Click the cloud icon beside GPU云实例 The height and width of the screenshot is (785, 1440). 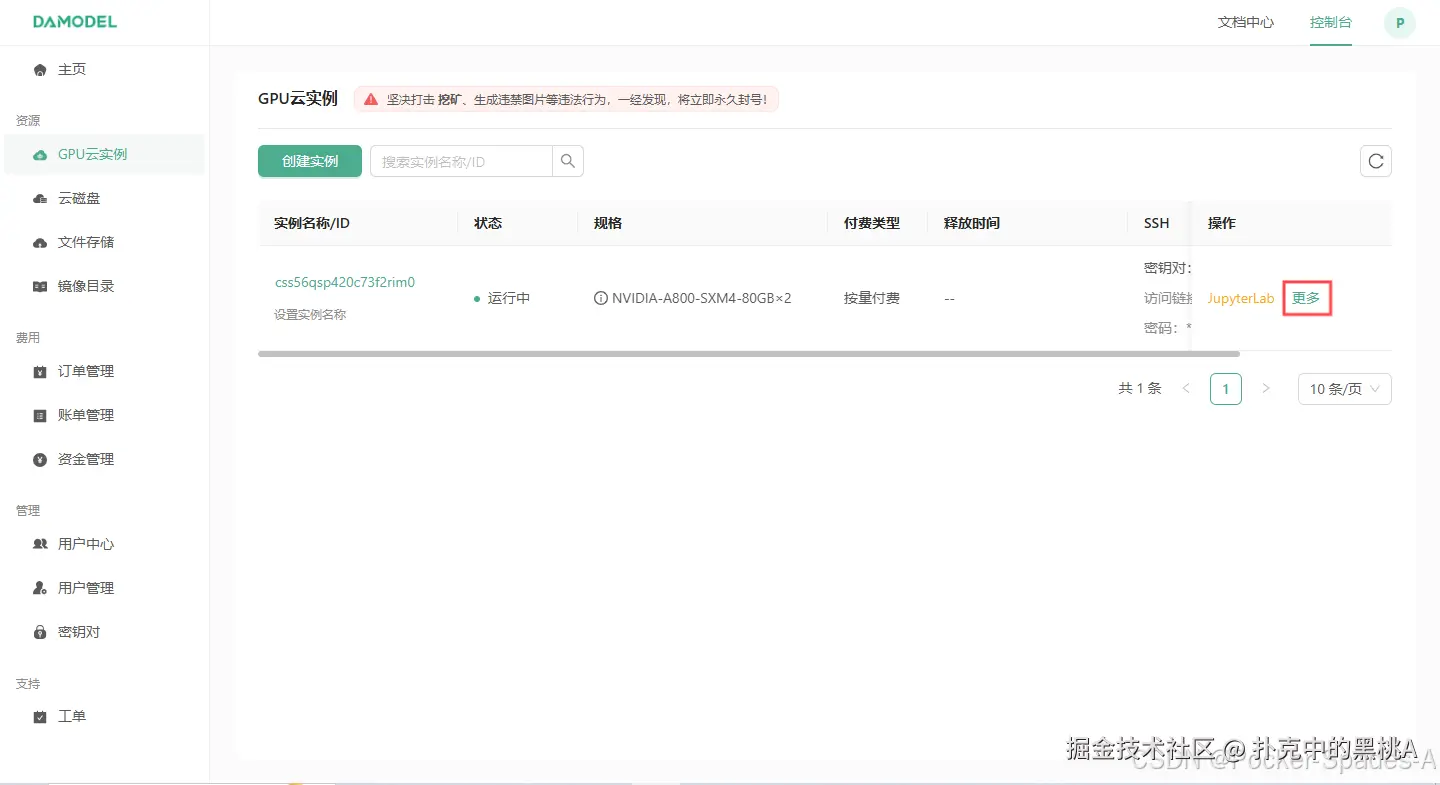pos(40,155)
